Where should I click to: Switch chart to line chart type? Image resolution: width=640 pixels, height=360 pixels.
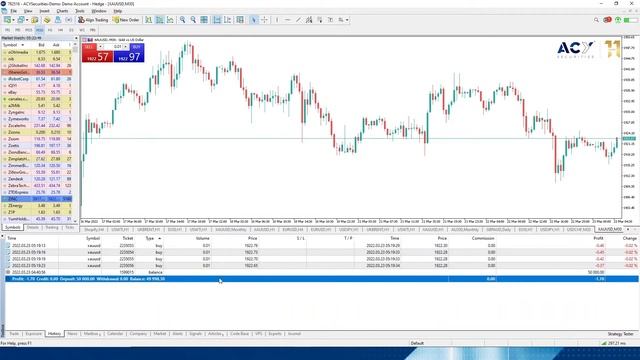tap(170, 20)
